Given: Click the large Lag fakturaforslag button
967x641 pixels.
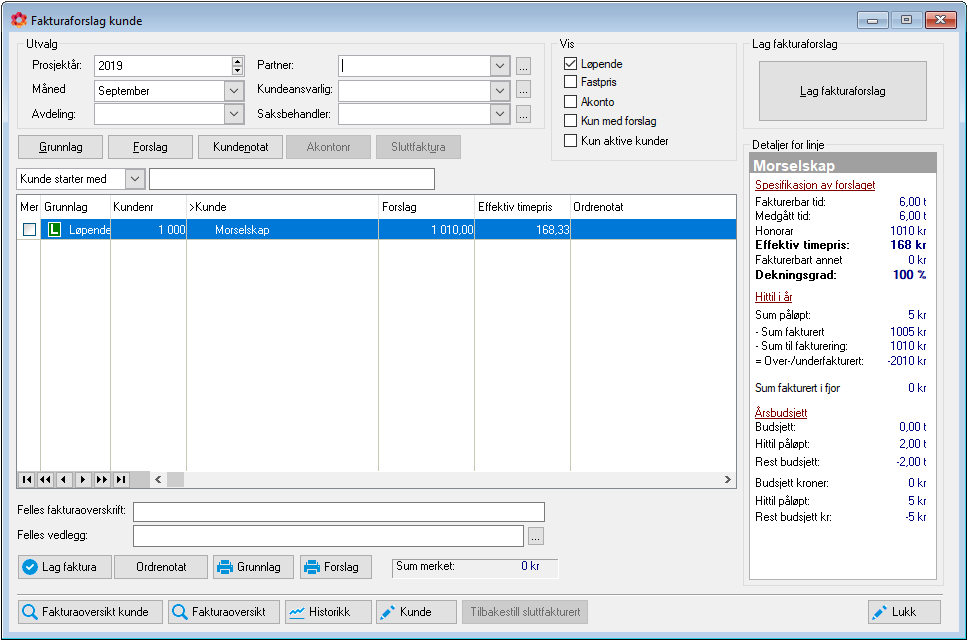Looking at the screenshot, I should [842, 91].
